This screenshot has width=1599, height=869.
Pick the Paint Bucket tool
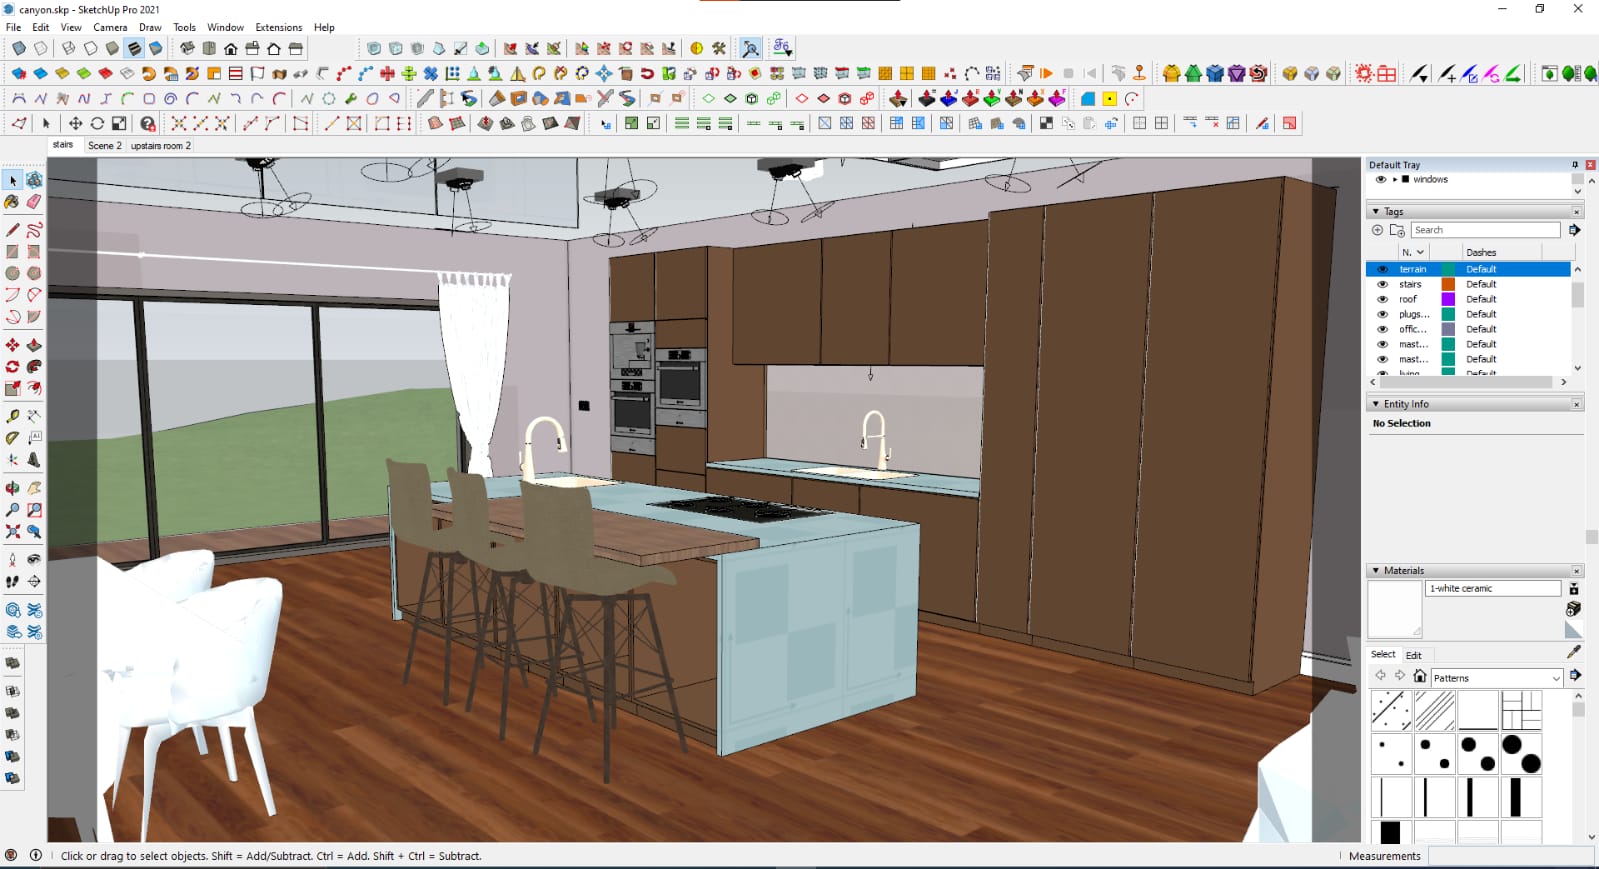tap(12, 202)
